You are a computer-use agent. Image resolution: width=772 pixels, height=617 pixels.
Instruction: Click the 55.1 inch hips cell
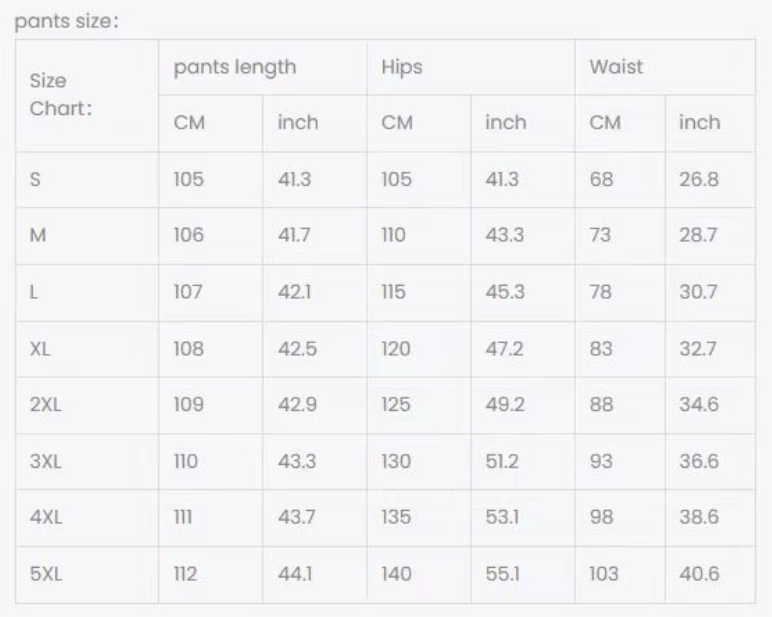pyautogui.click(x=522, y=575)
